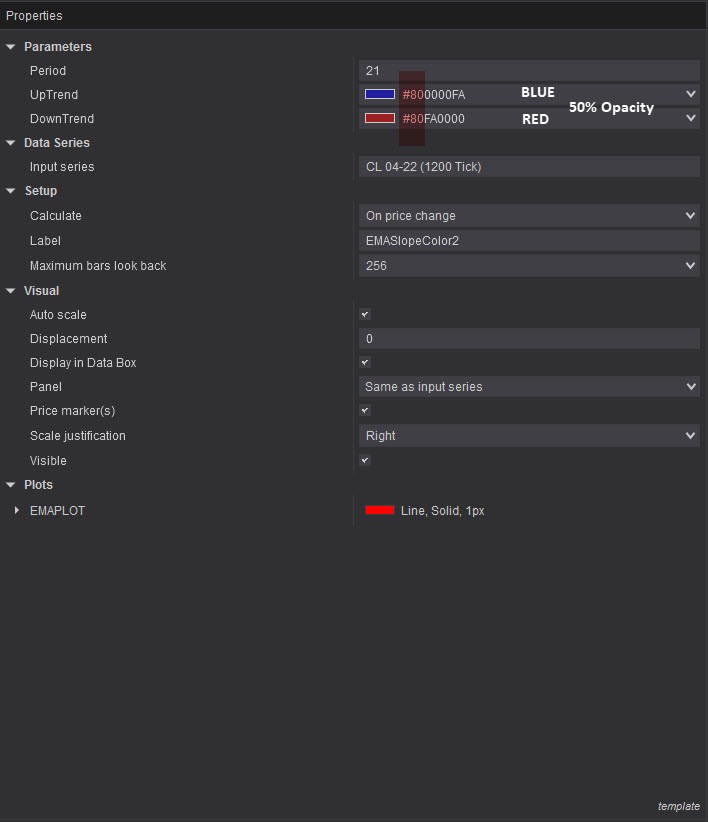Click the Period input field
This screenshot has height=822, width=708.
pos(529,71)
